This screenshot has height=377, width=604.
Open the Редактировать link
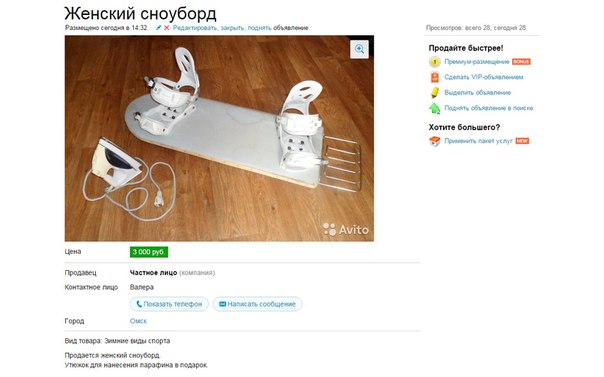coord(195,28)
